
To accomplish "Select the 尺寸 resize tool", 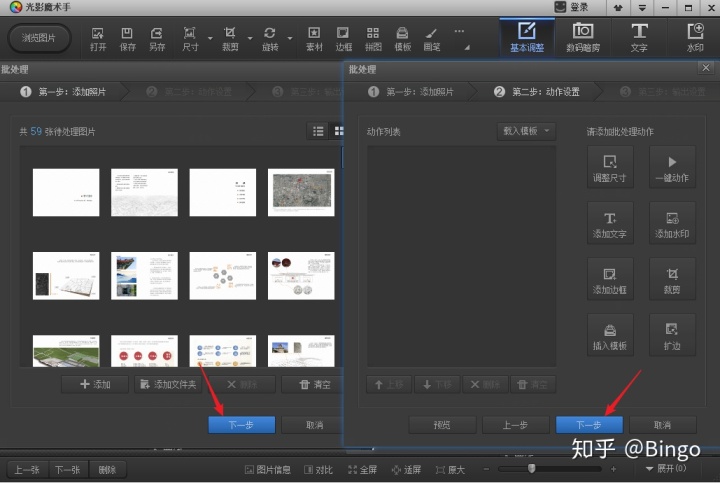I will 190,39.
